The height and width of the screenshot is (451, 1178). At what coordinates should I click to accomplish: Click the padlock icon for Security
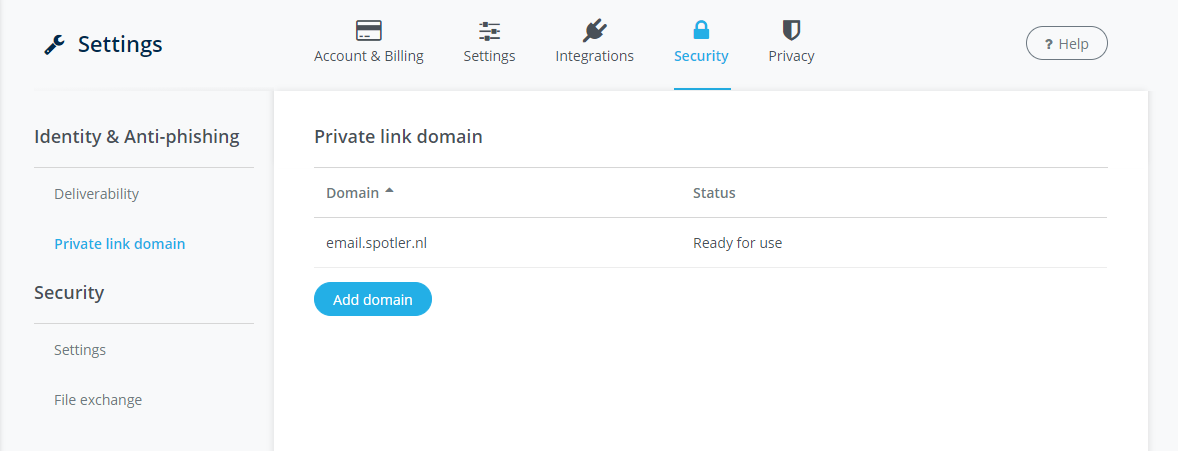pos(701,30)
